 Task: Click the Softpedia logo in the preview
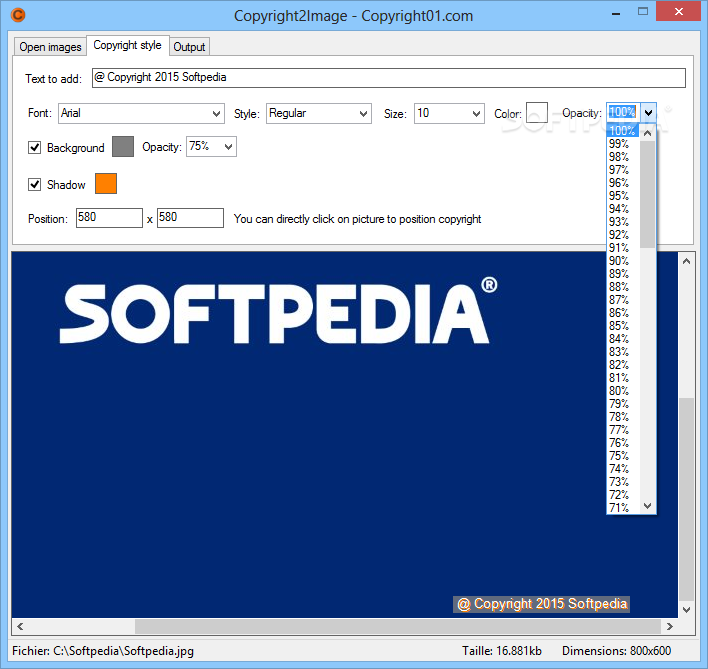[279, 311]
